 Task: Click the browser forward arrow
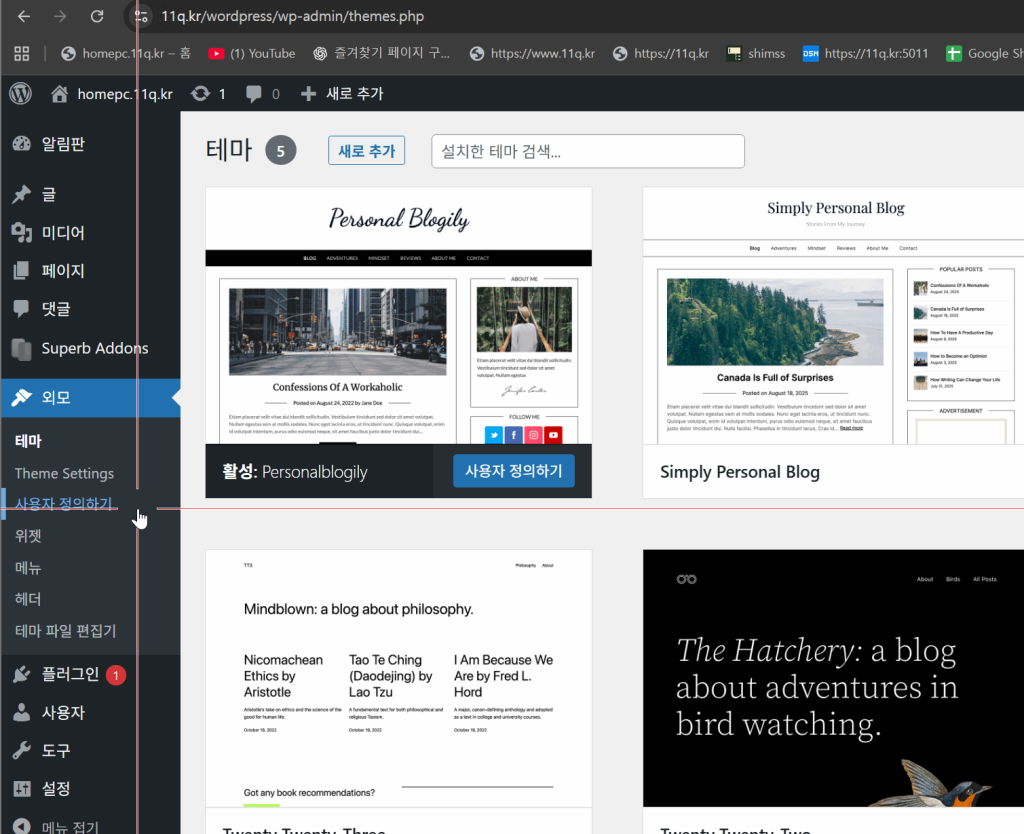(x=60, y=16)
